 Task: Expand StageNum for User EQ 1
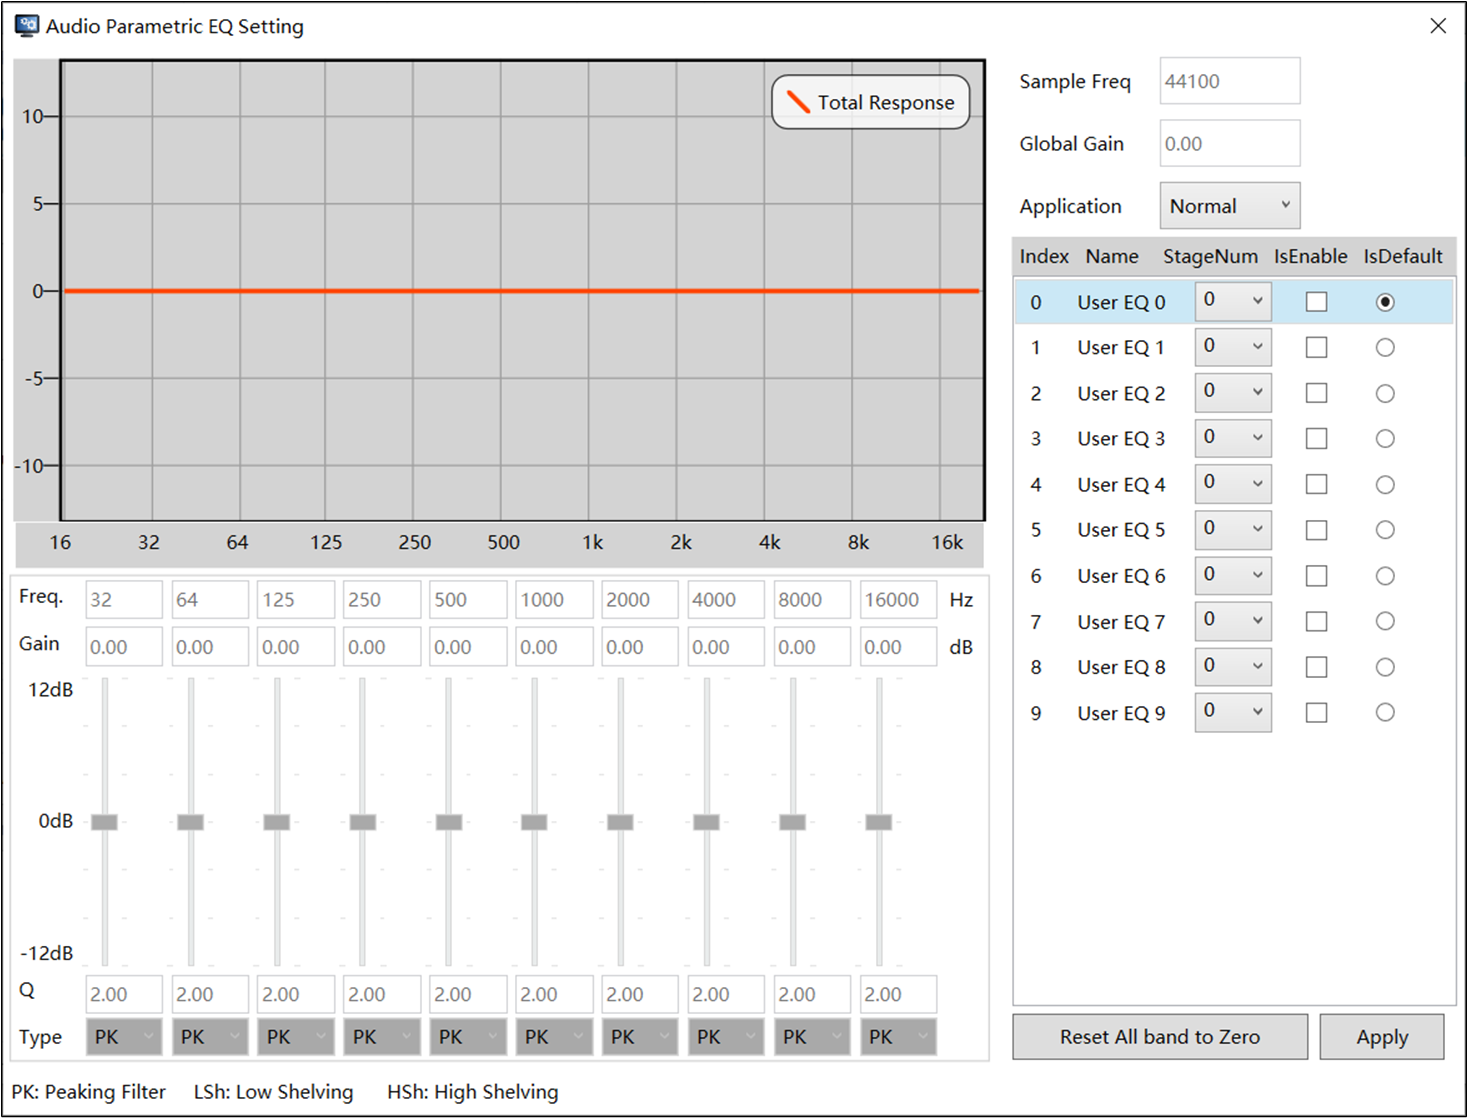click(x=1233, y=347)
